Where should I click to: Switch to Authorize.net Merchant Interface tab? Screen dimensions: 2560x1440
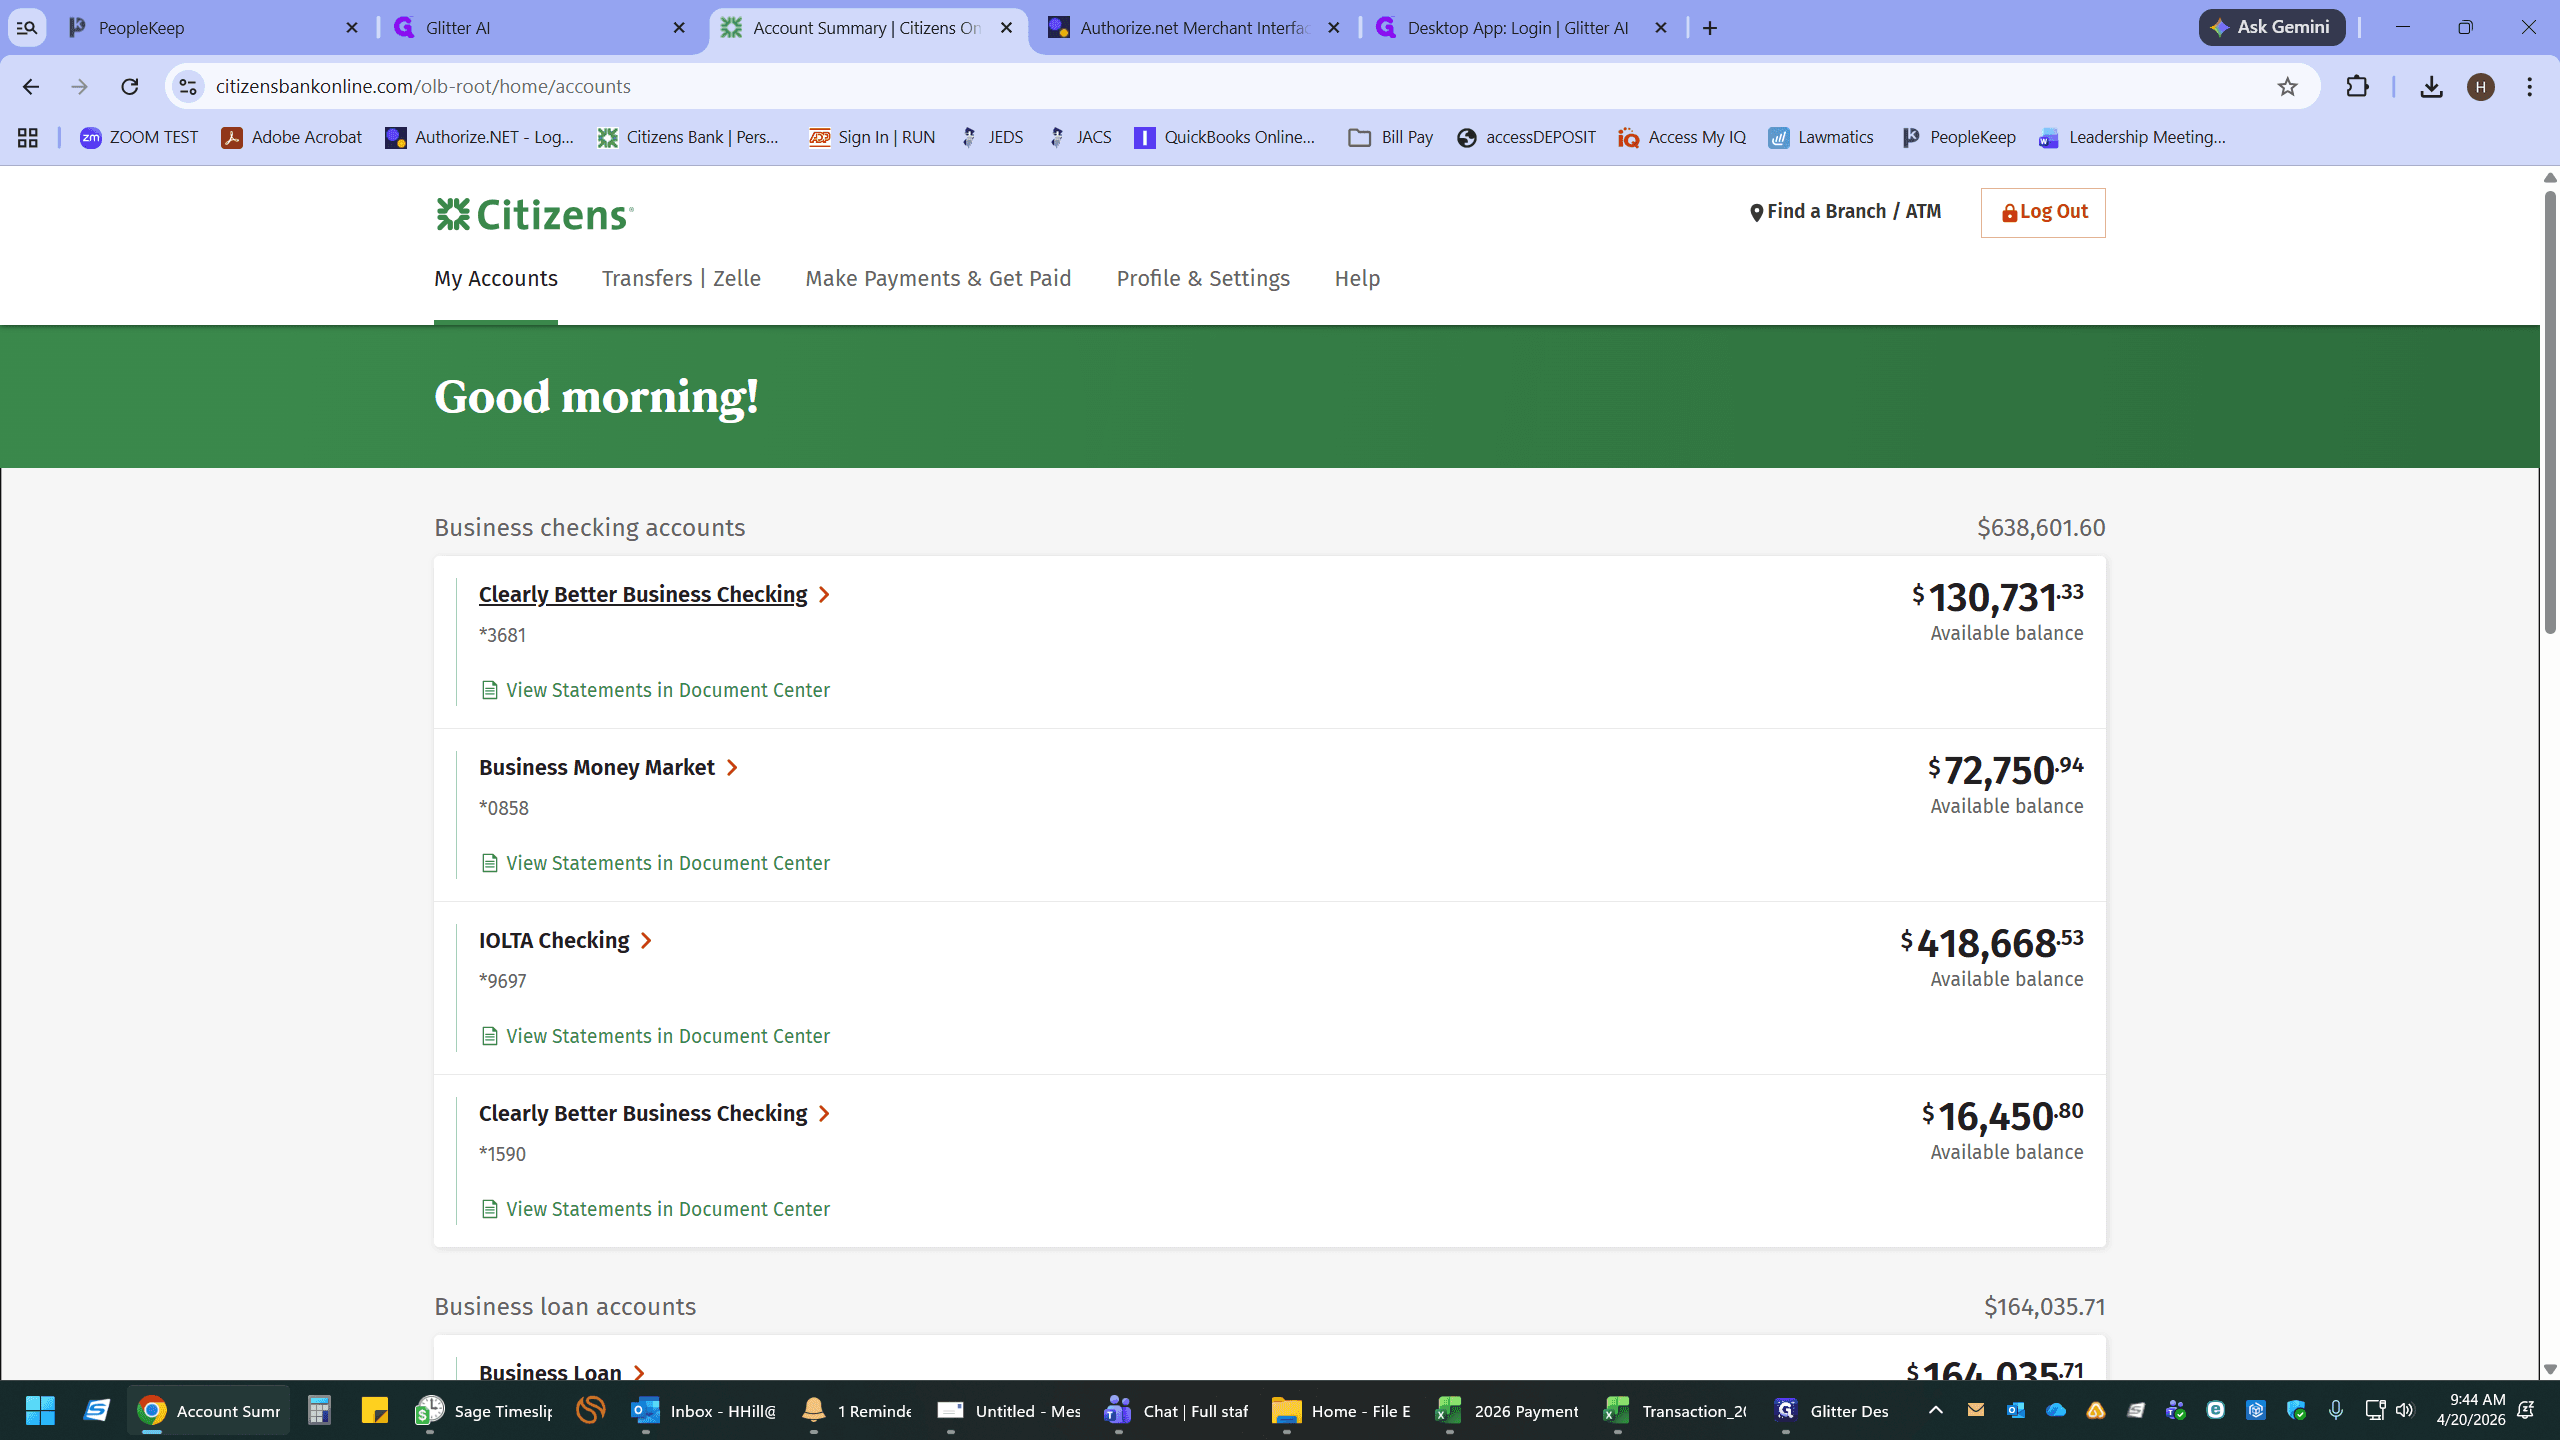pyautogui.click(x=1194, y=28)
